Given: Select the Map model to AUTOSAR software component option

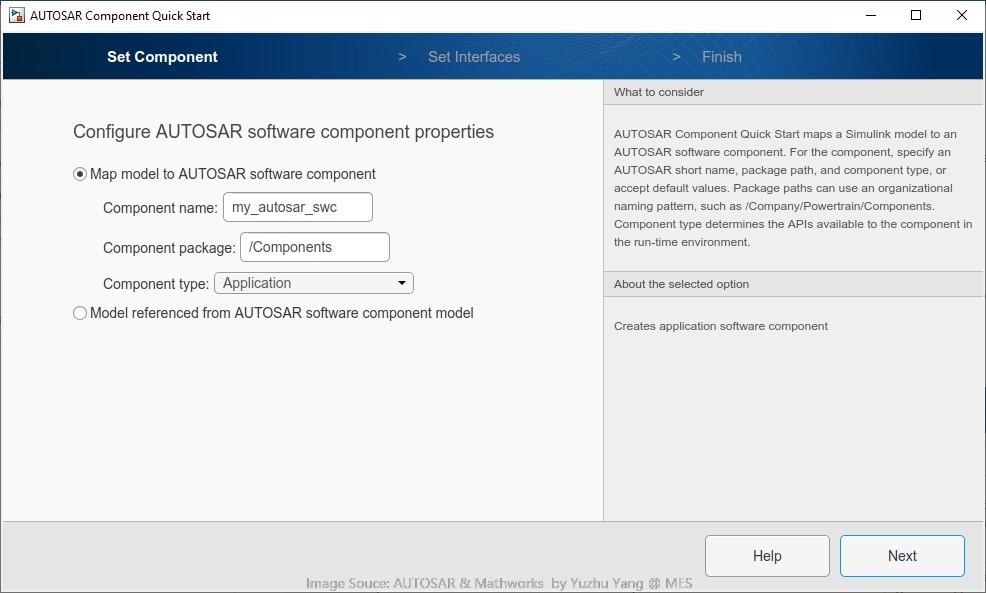Looking at the screenshot, I should [x=79, y=173].
